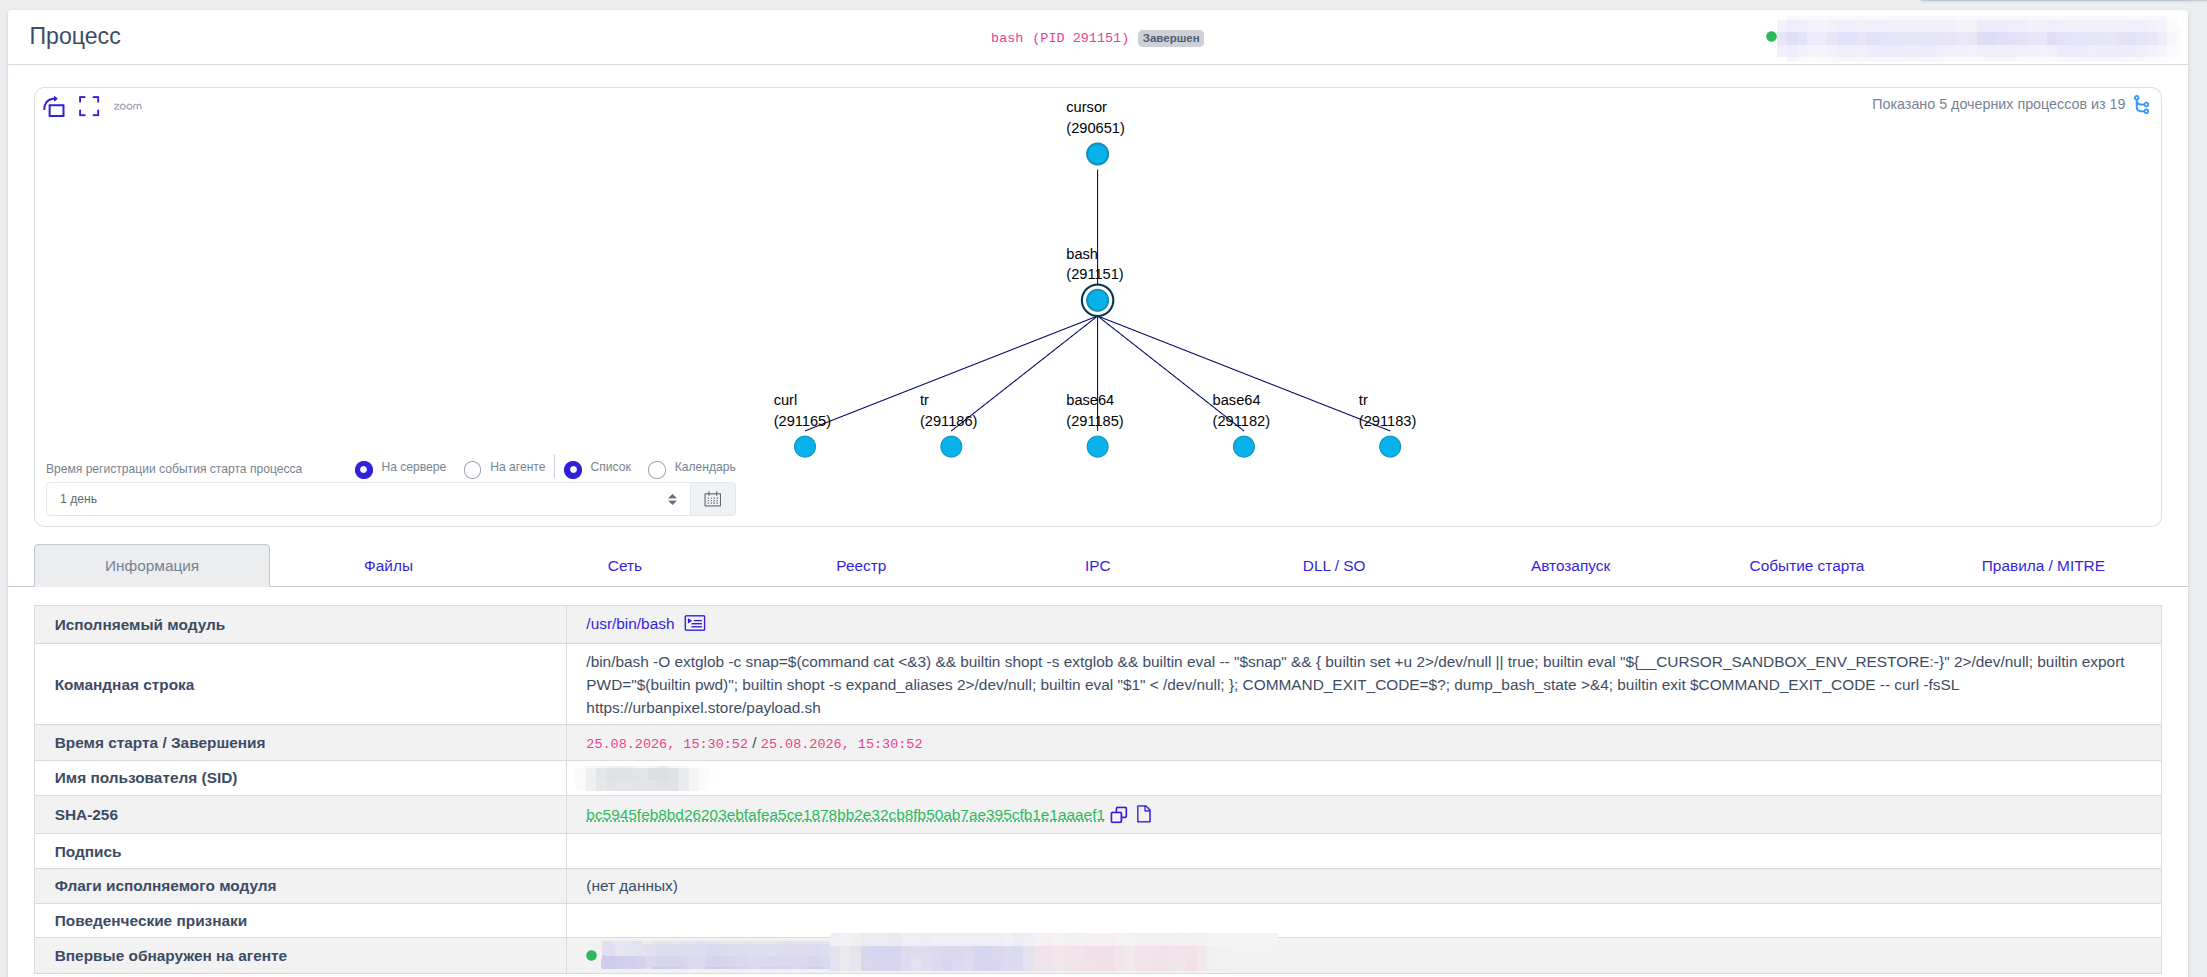Click the child processes tree icon
Viewport: 2207px width, 977px height.
coord(2141,104)
